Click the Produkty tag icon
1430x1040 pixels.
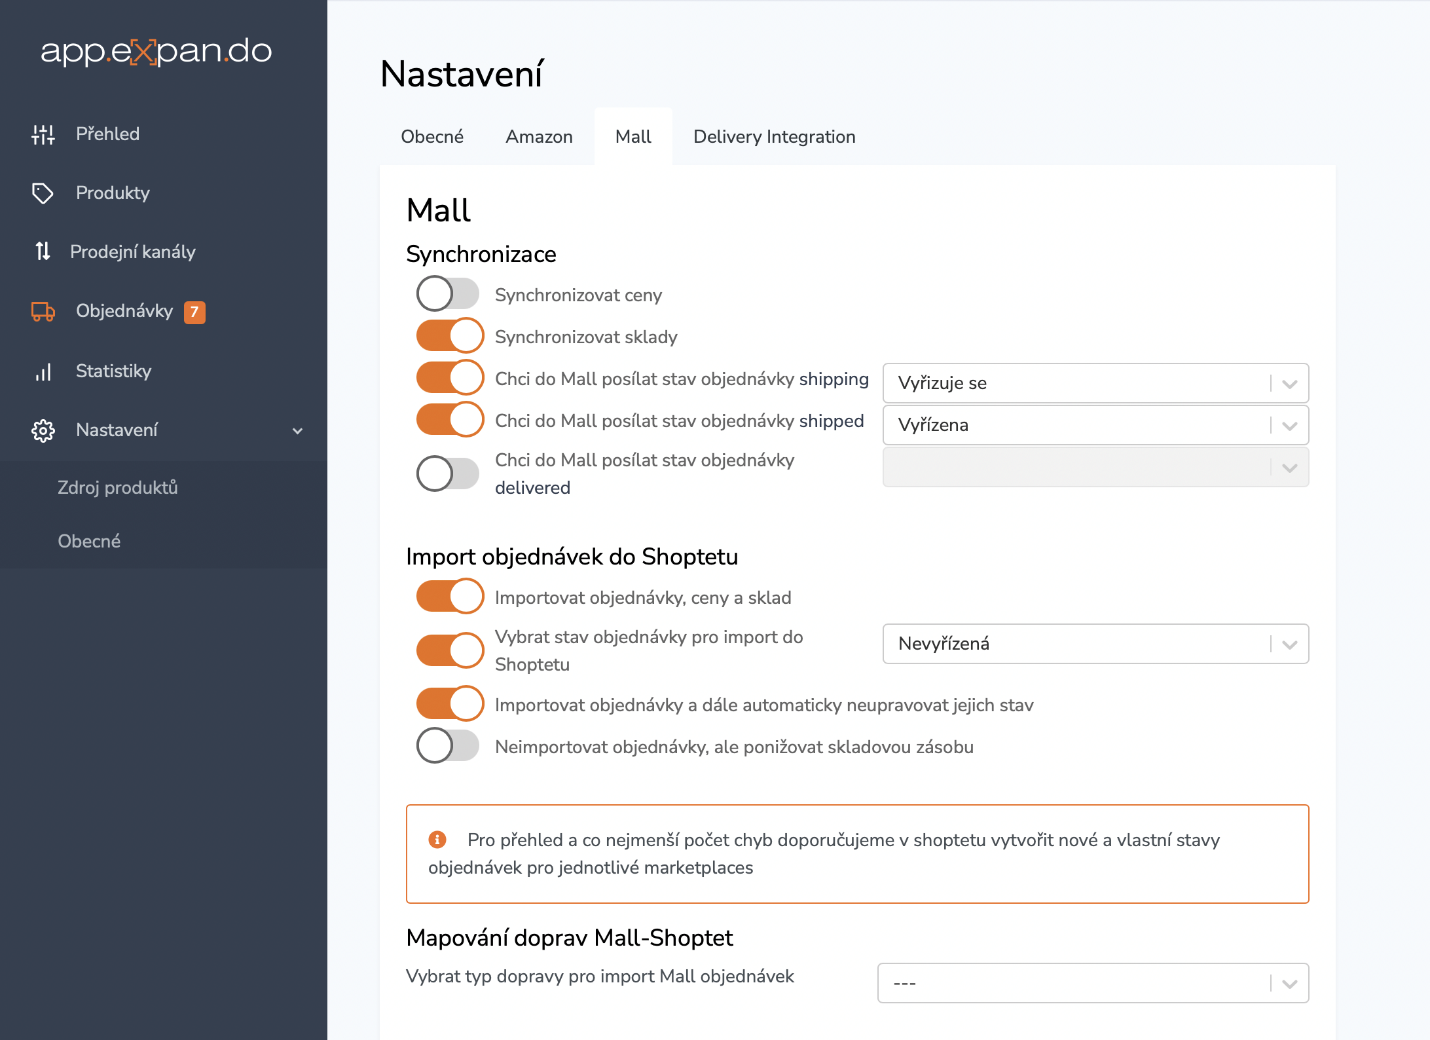pyautogui.click(x=43, y=193)
